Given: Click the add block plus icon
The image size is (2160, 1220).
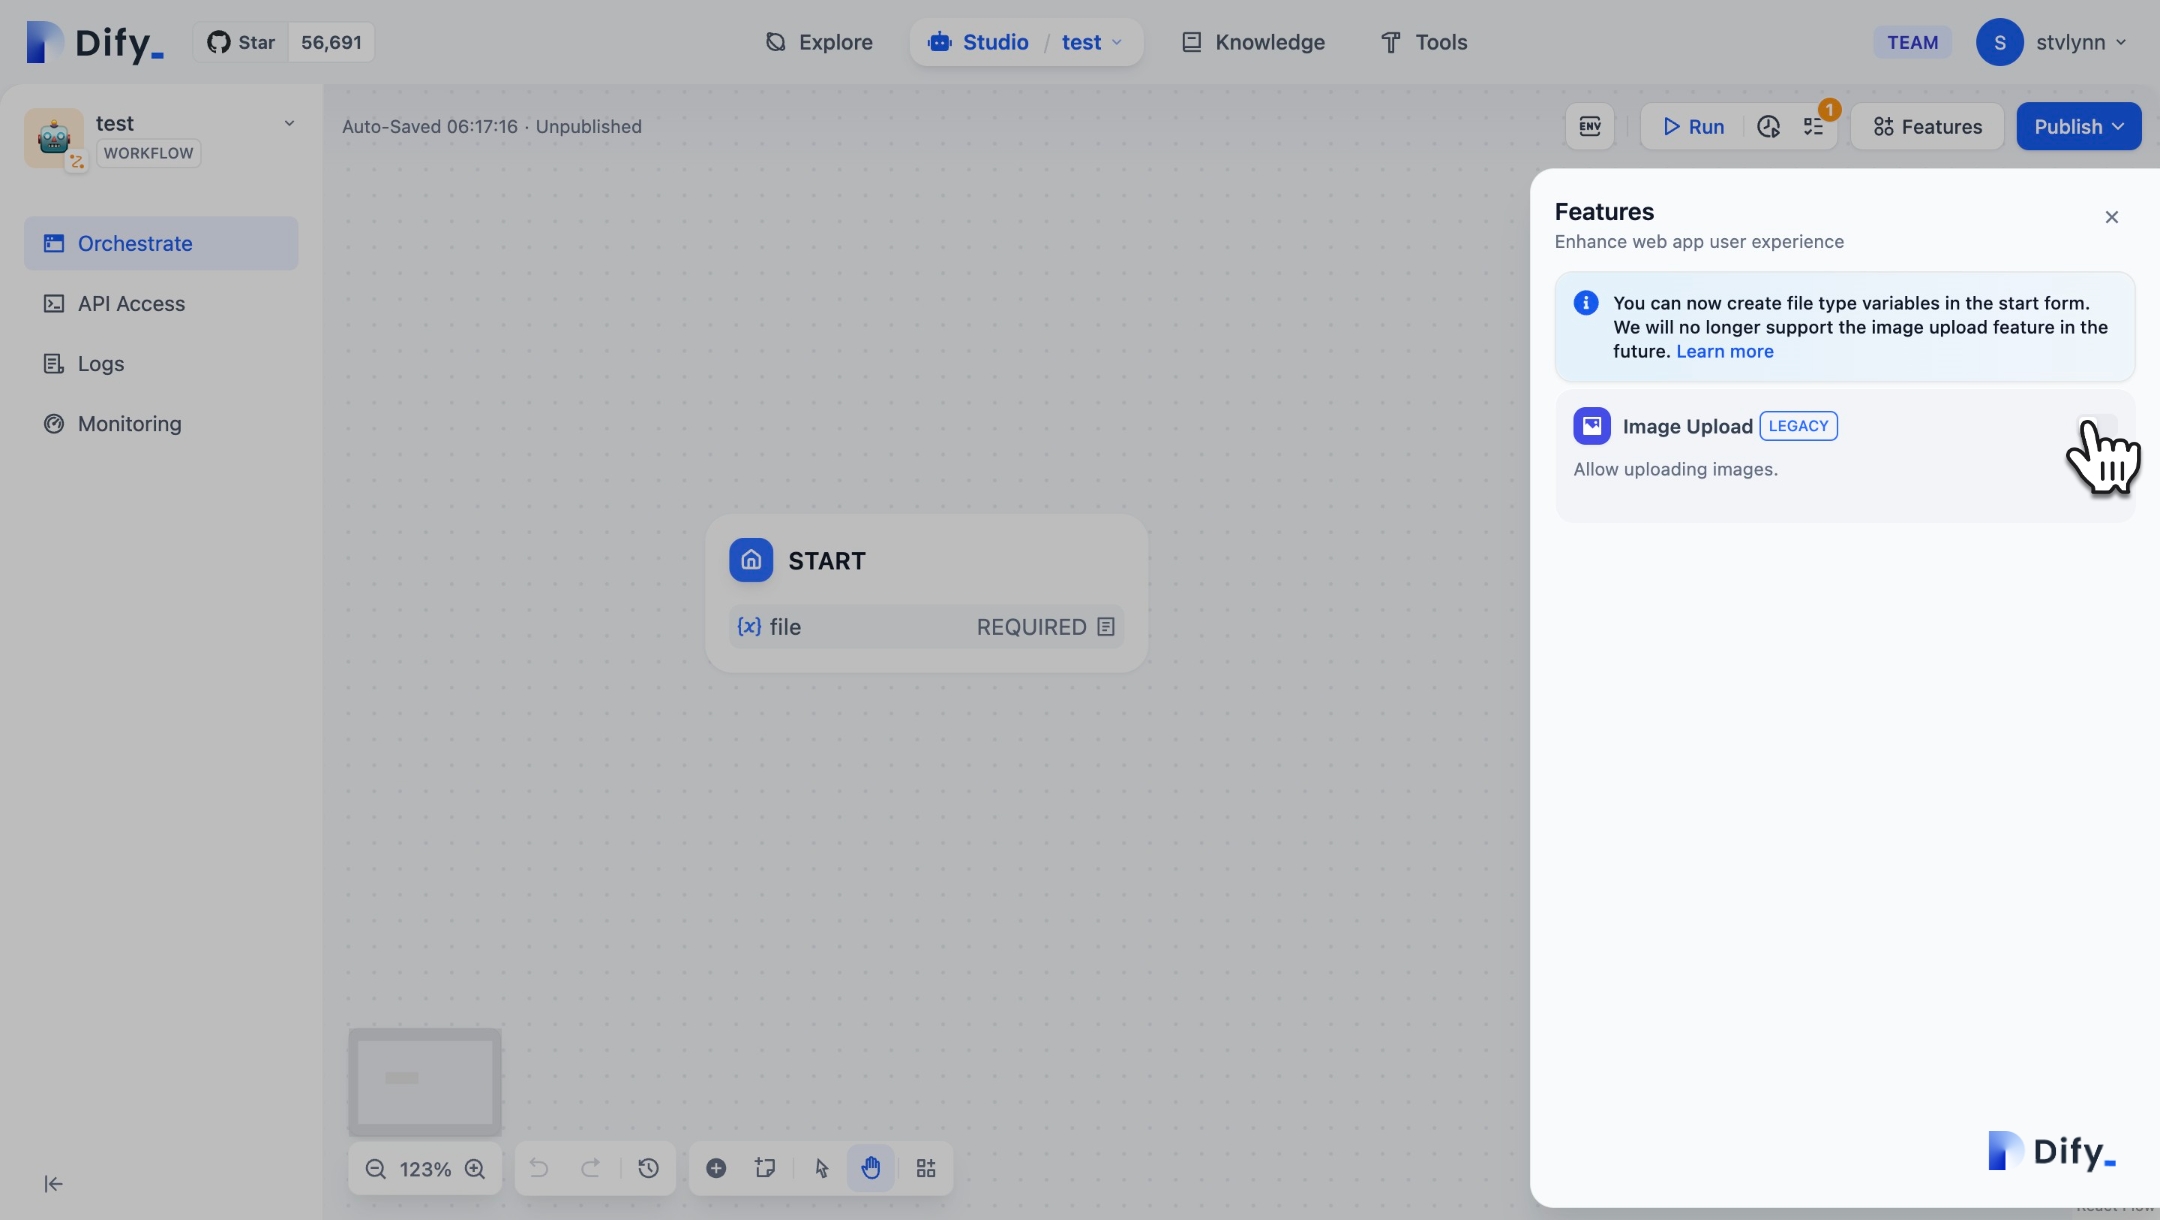Looking at the screenshot, I should tap(716, 1168).
